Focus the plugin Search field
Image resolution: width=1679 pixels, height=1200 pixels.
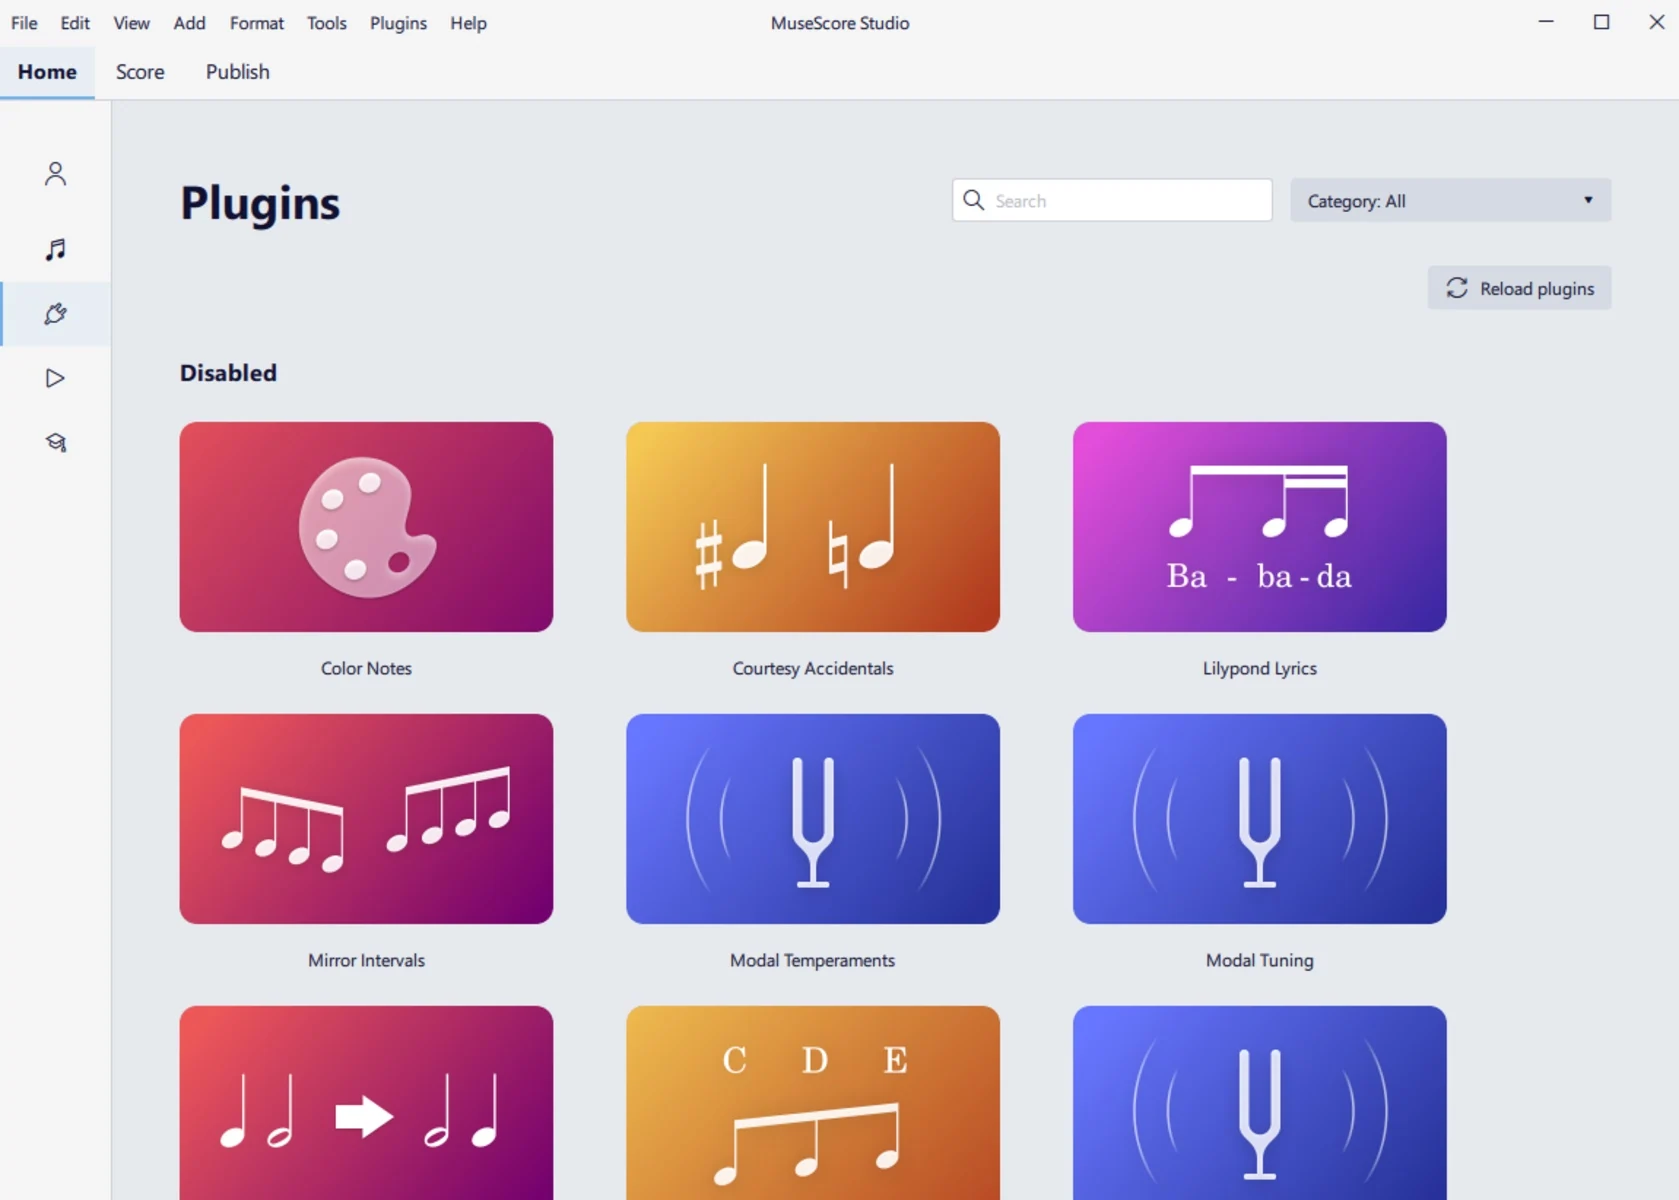click(1112, 200)
